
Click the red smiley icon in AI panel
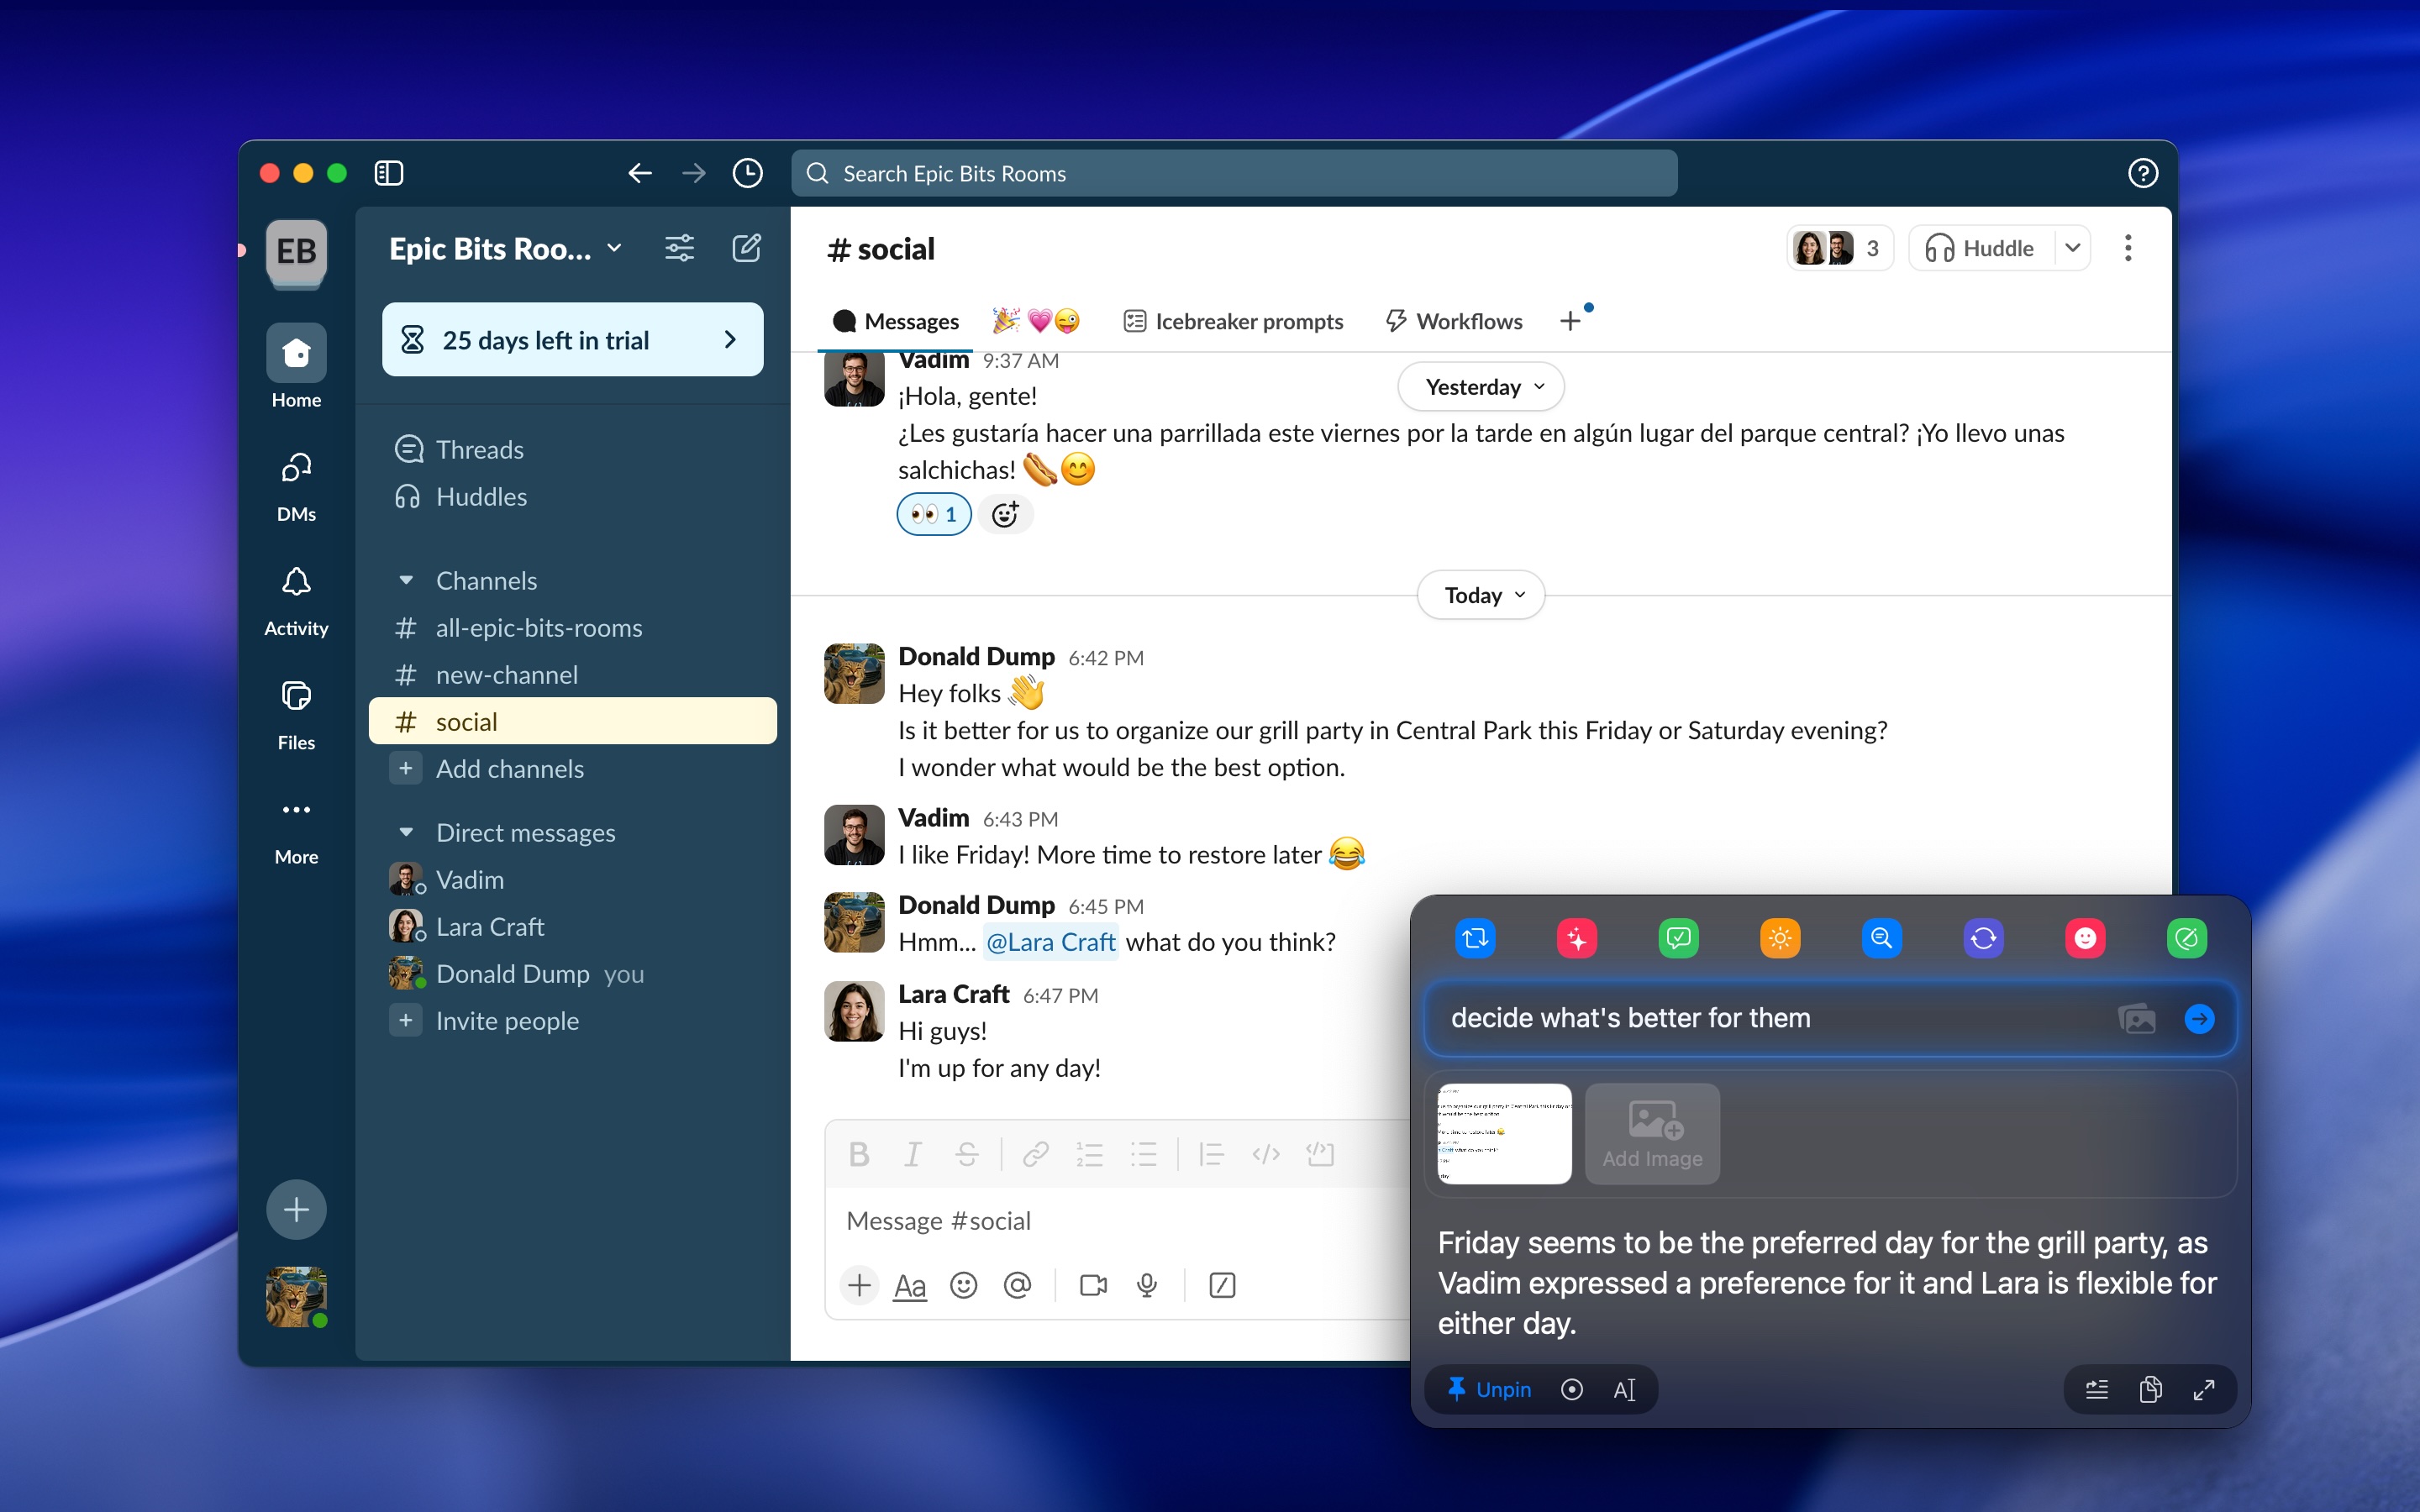coord(2085,938)
